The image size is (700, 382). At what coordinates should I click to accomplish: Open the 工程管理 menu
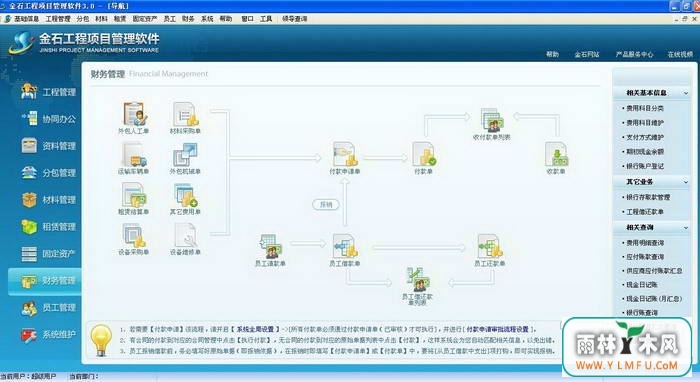point(58,19)
